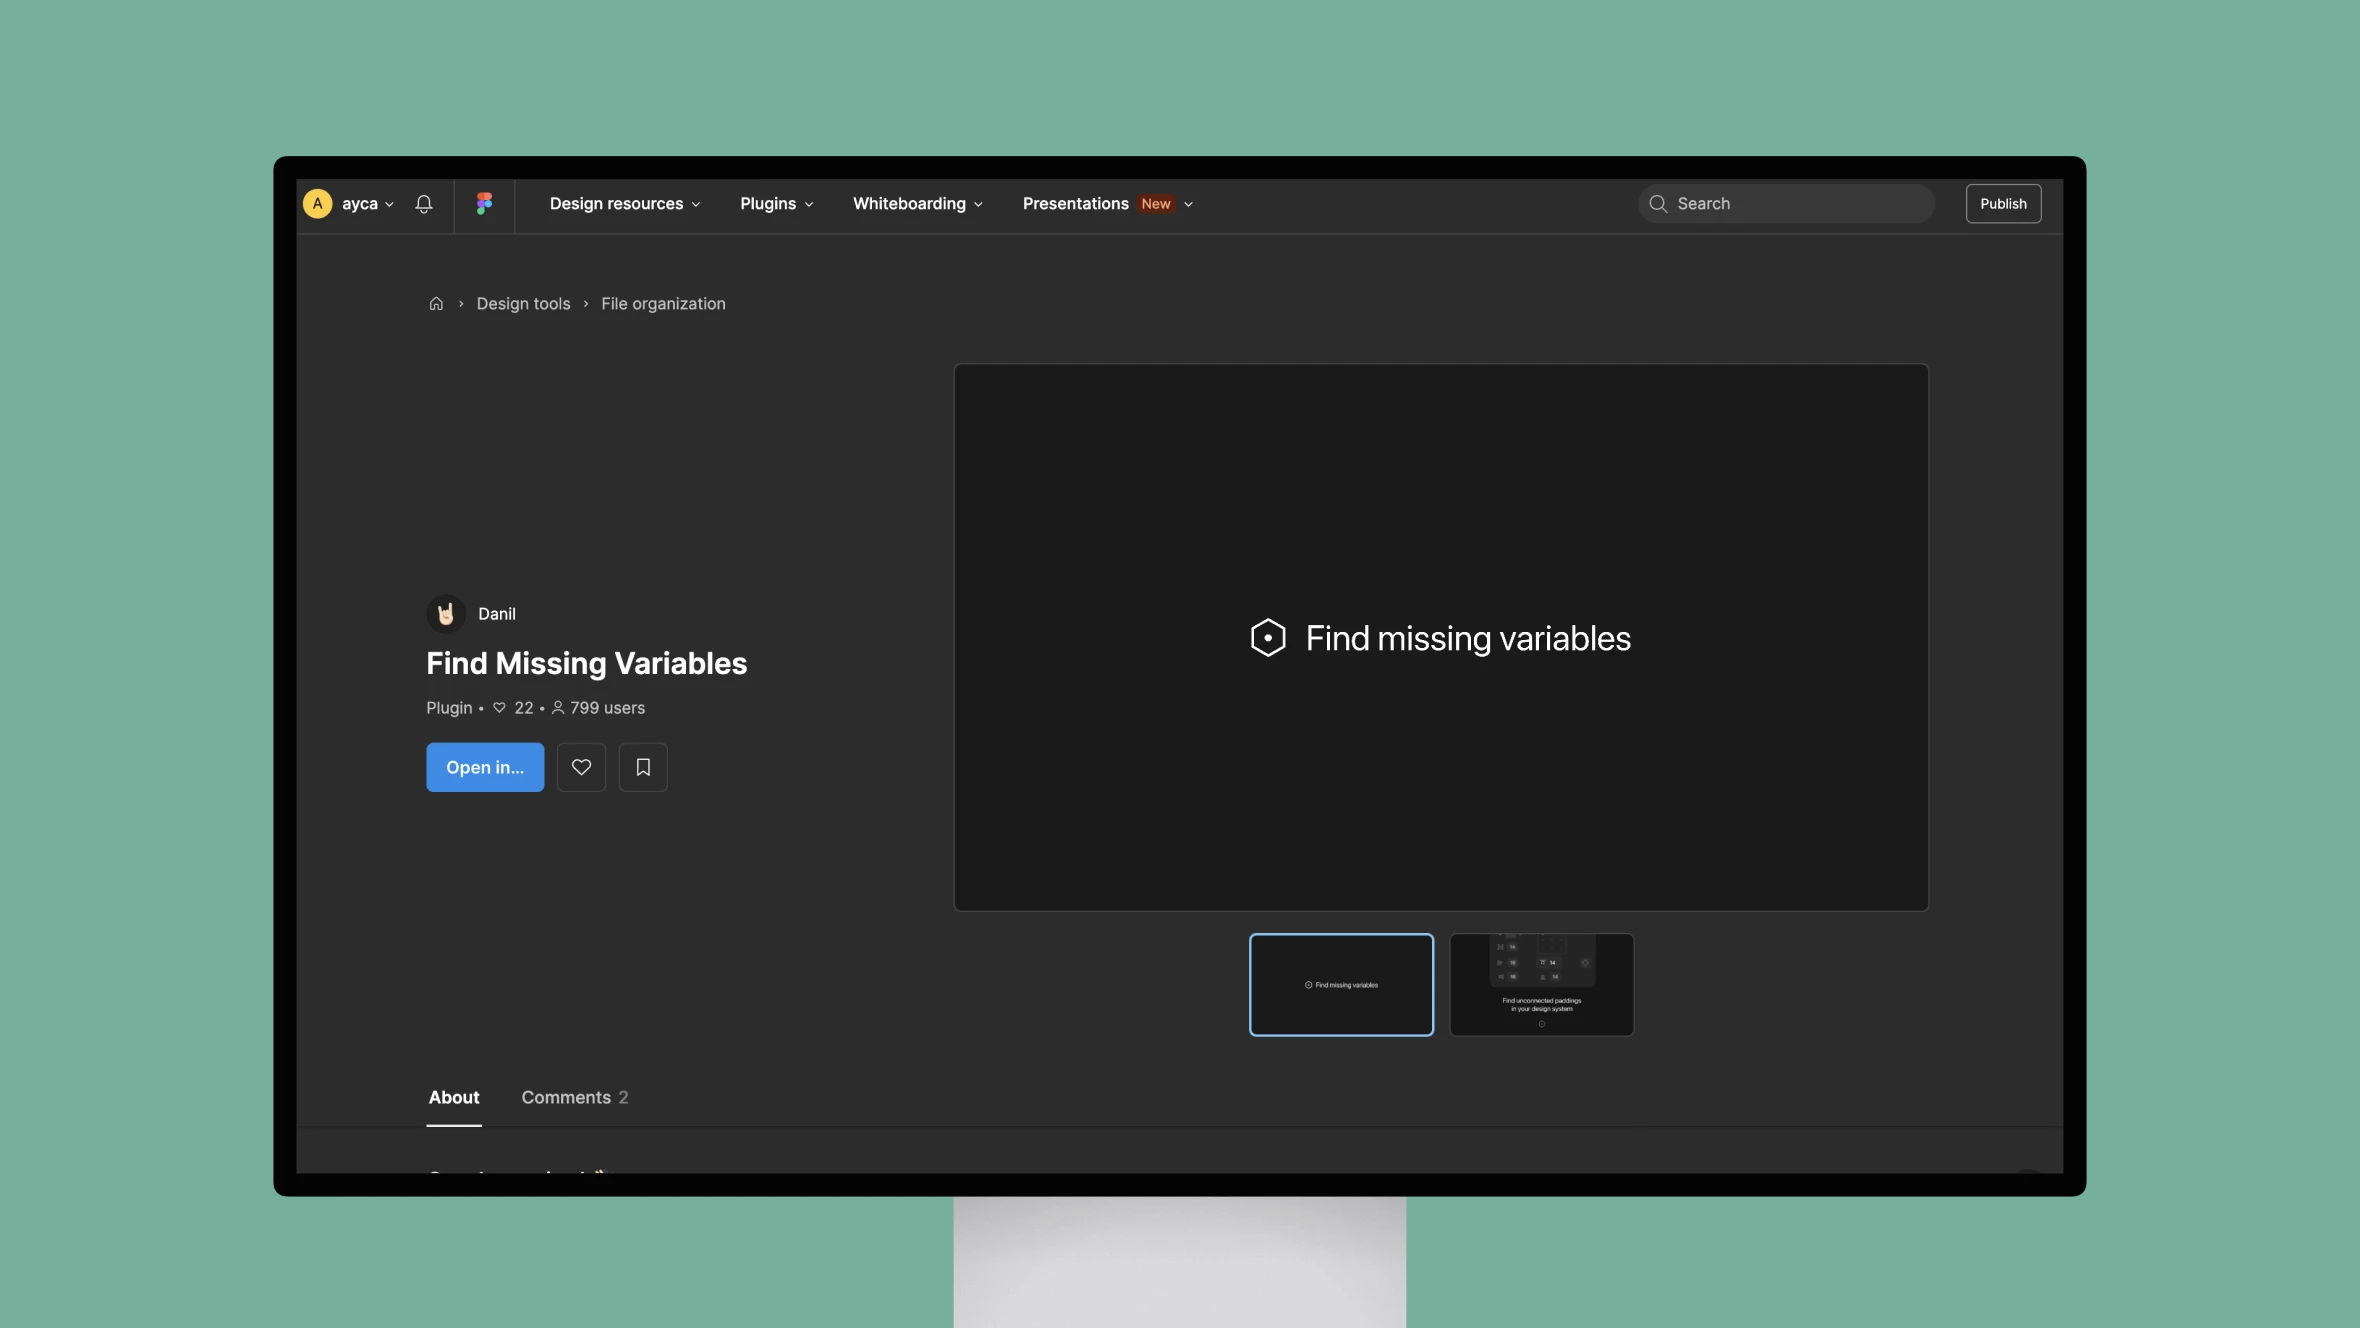Toggle bookmark to save plugin for later
The image size is (2360, 1328).
(642, 767)
